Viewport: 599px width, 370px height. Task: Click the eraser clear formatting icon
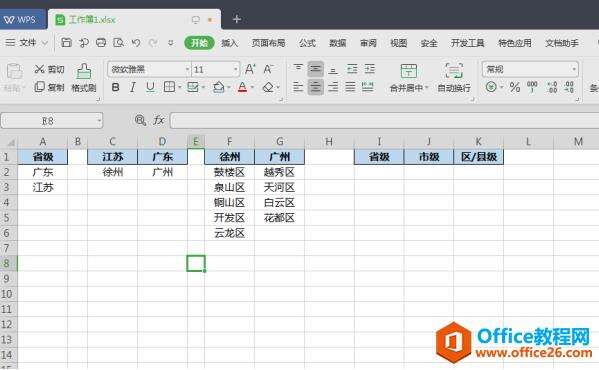[x=268, y=87]
